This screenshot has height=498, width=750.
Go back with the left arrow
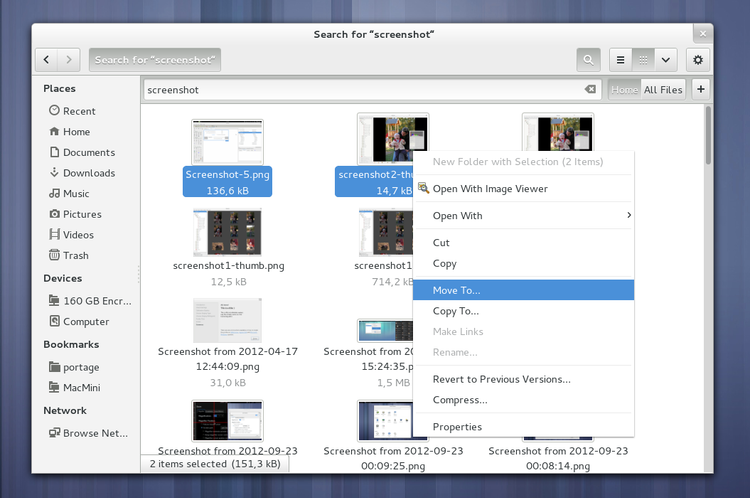(x=47, y=60)
